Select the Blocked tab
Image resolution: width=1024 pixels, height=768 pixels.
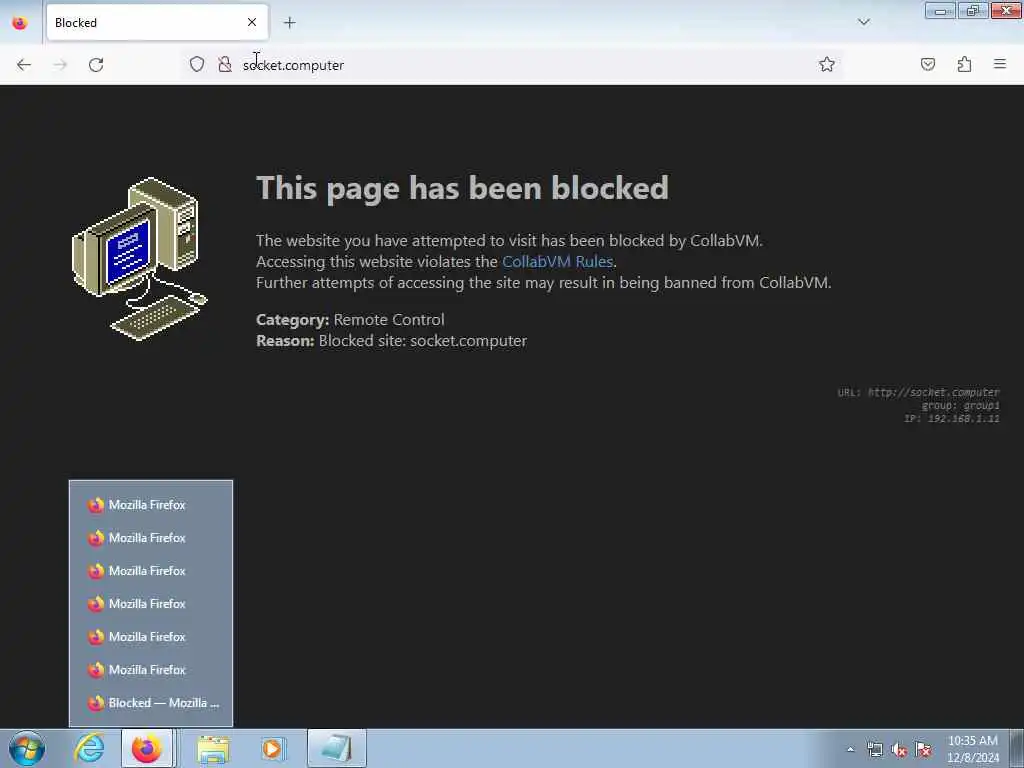point(157,23)
